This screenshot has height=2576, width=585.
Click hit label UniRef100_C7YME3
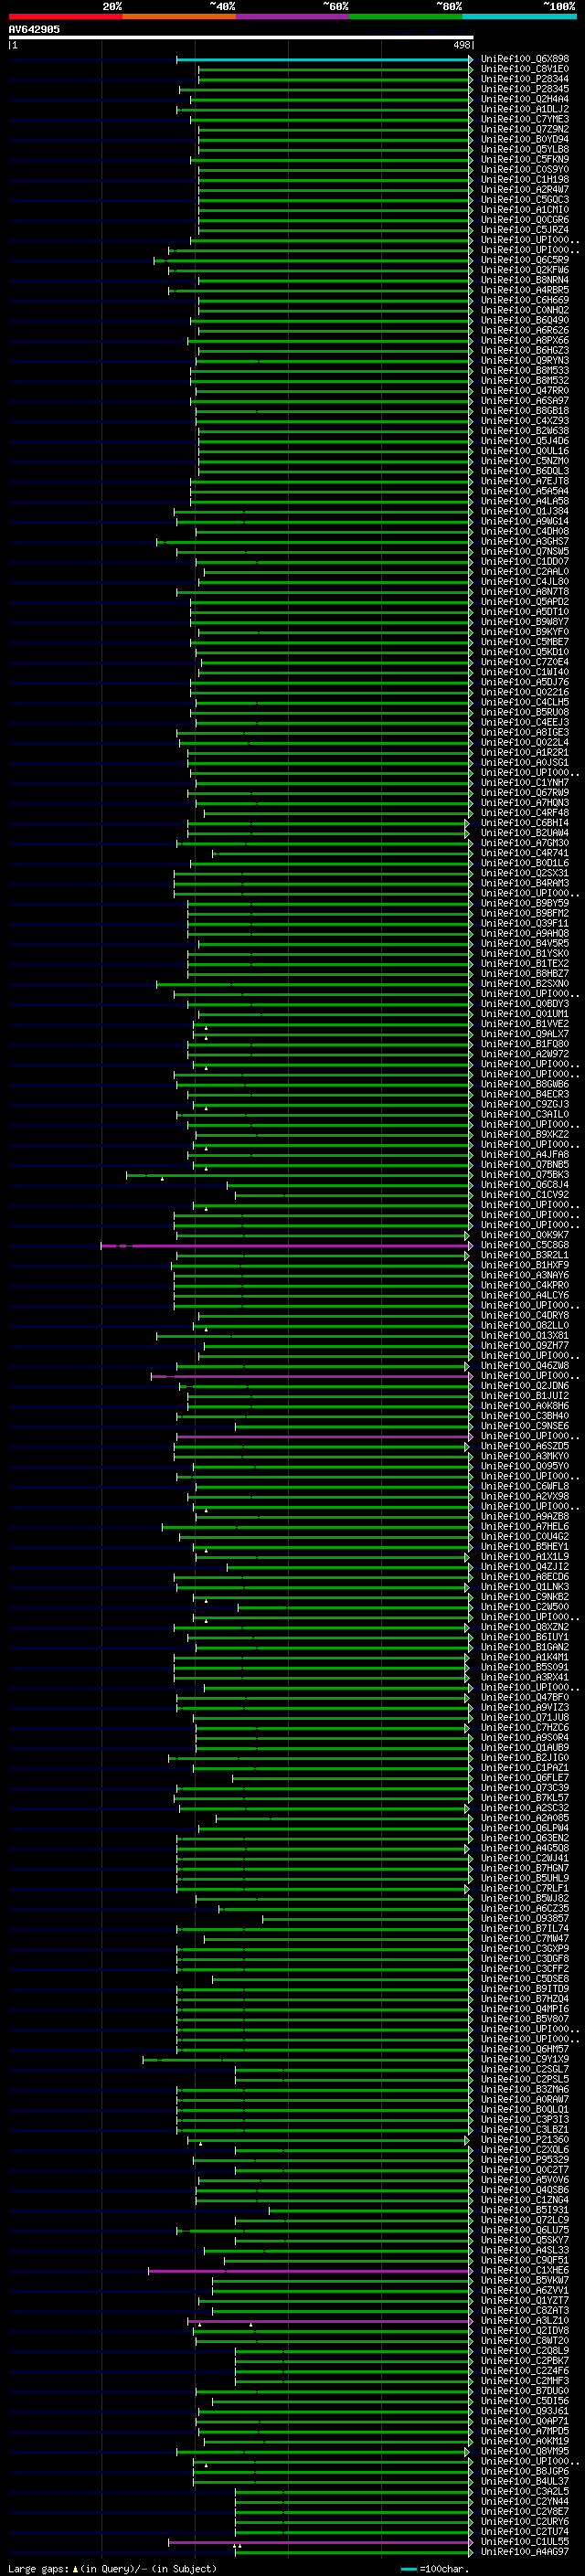[525, 119]
